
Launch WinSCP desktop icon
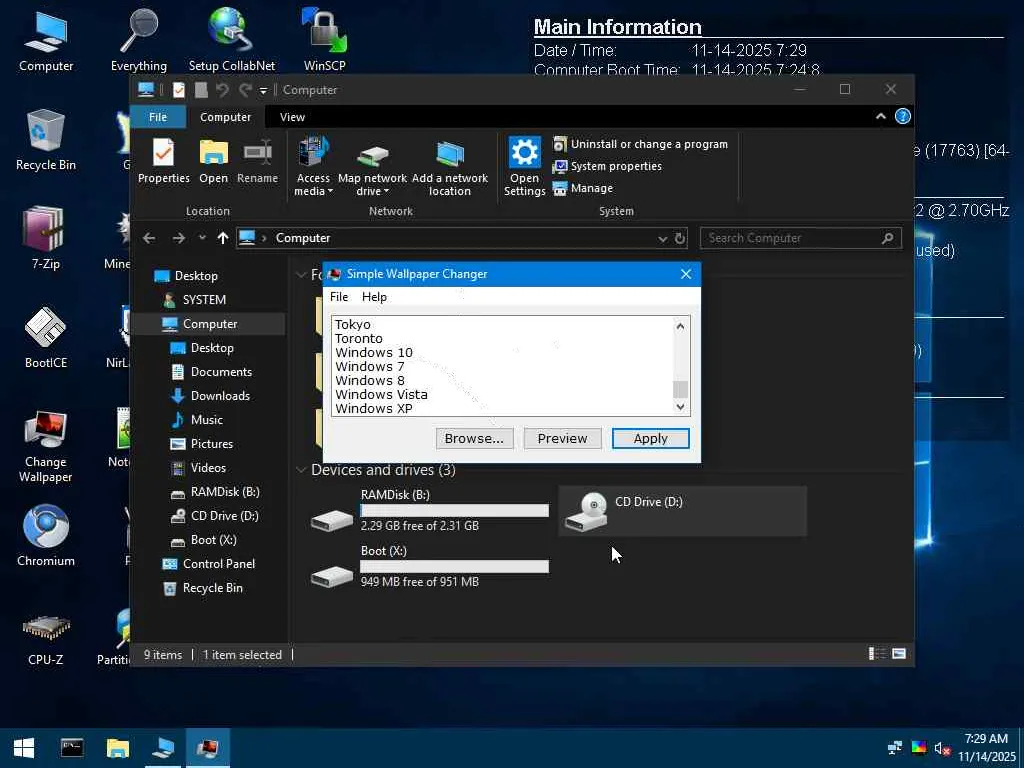325,39
